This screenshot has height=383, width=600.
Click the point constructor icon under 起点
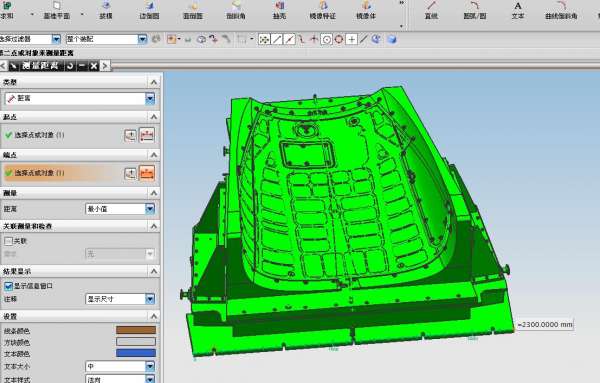click(130, 135)
